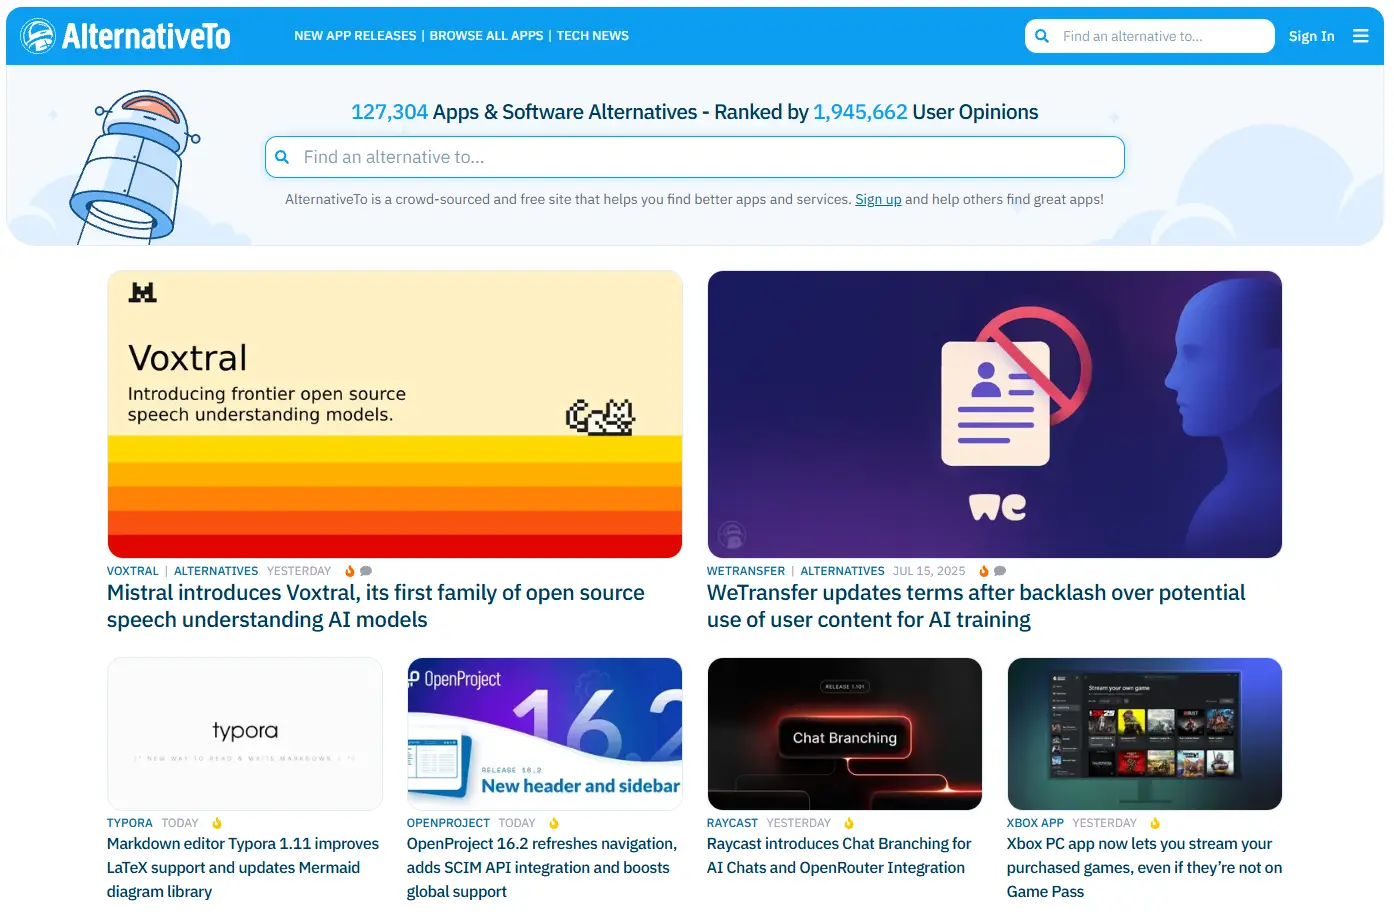Focus the large main search field
Screen dimensions: 1394x914
(695, 157)
